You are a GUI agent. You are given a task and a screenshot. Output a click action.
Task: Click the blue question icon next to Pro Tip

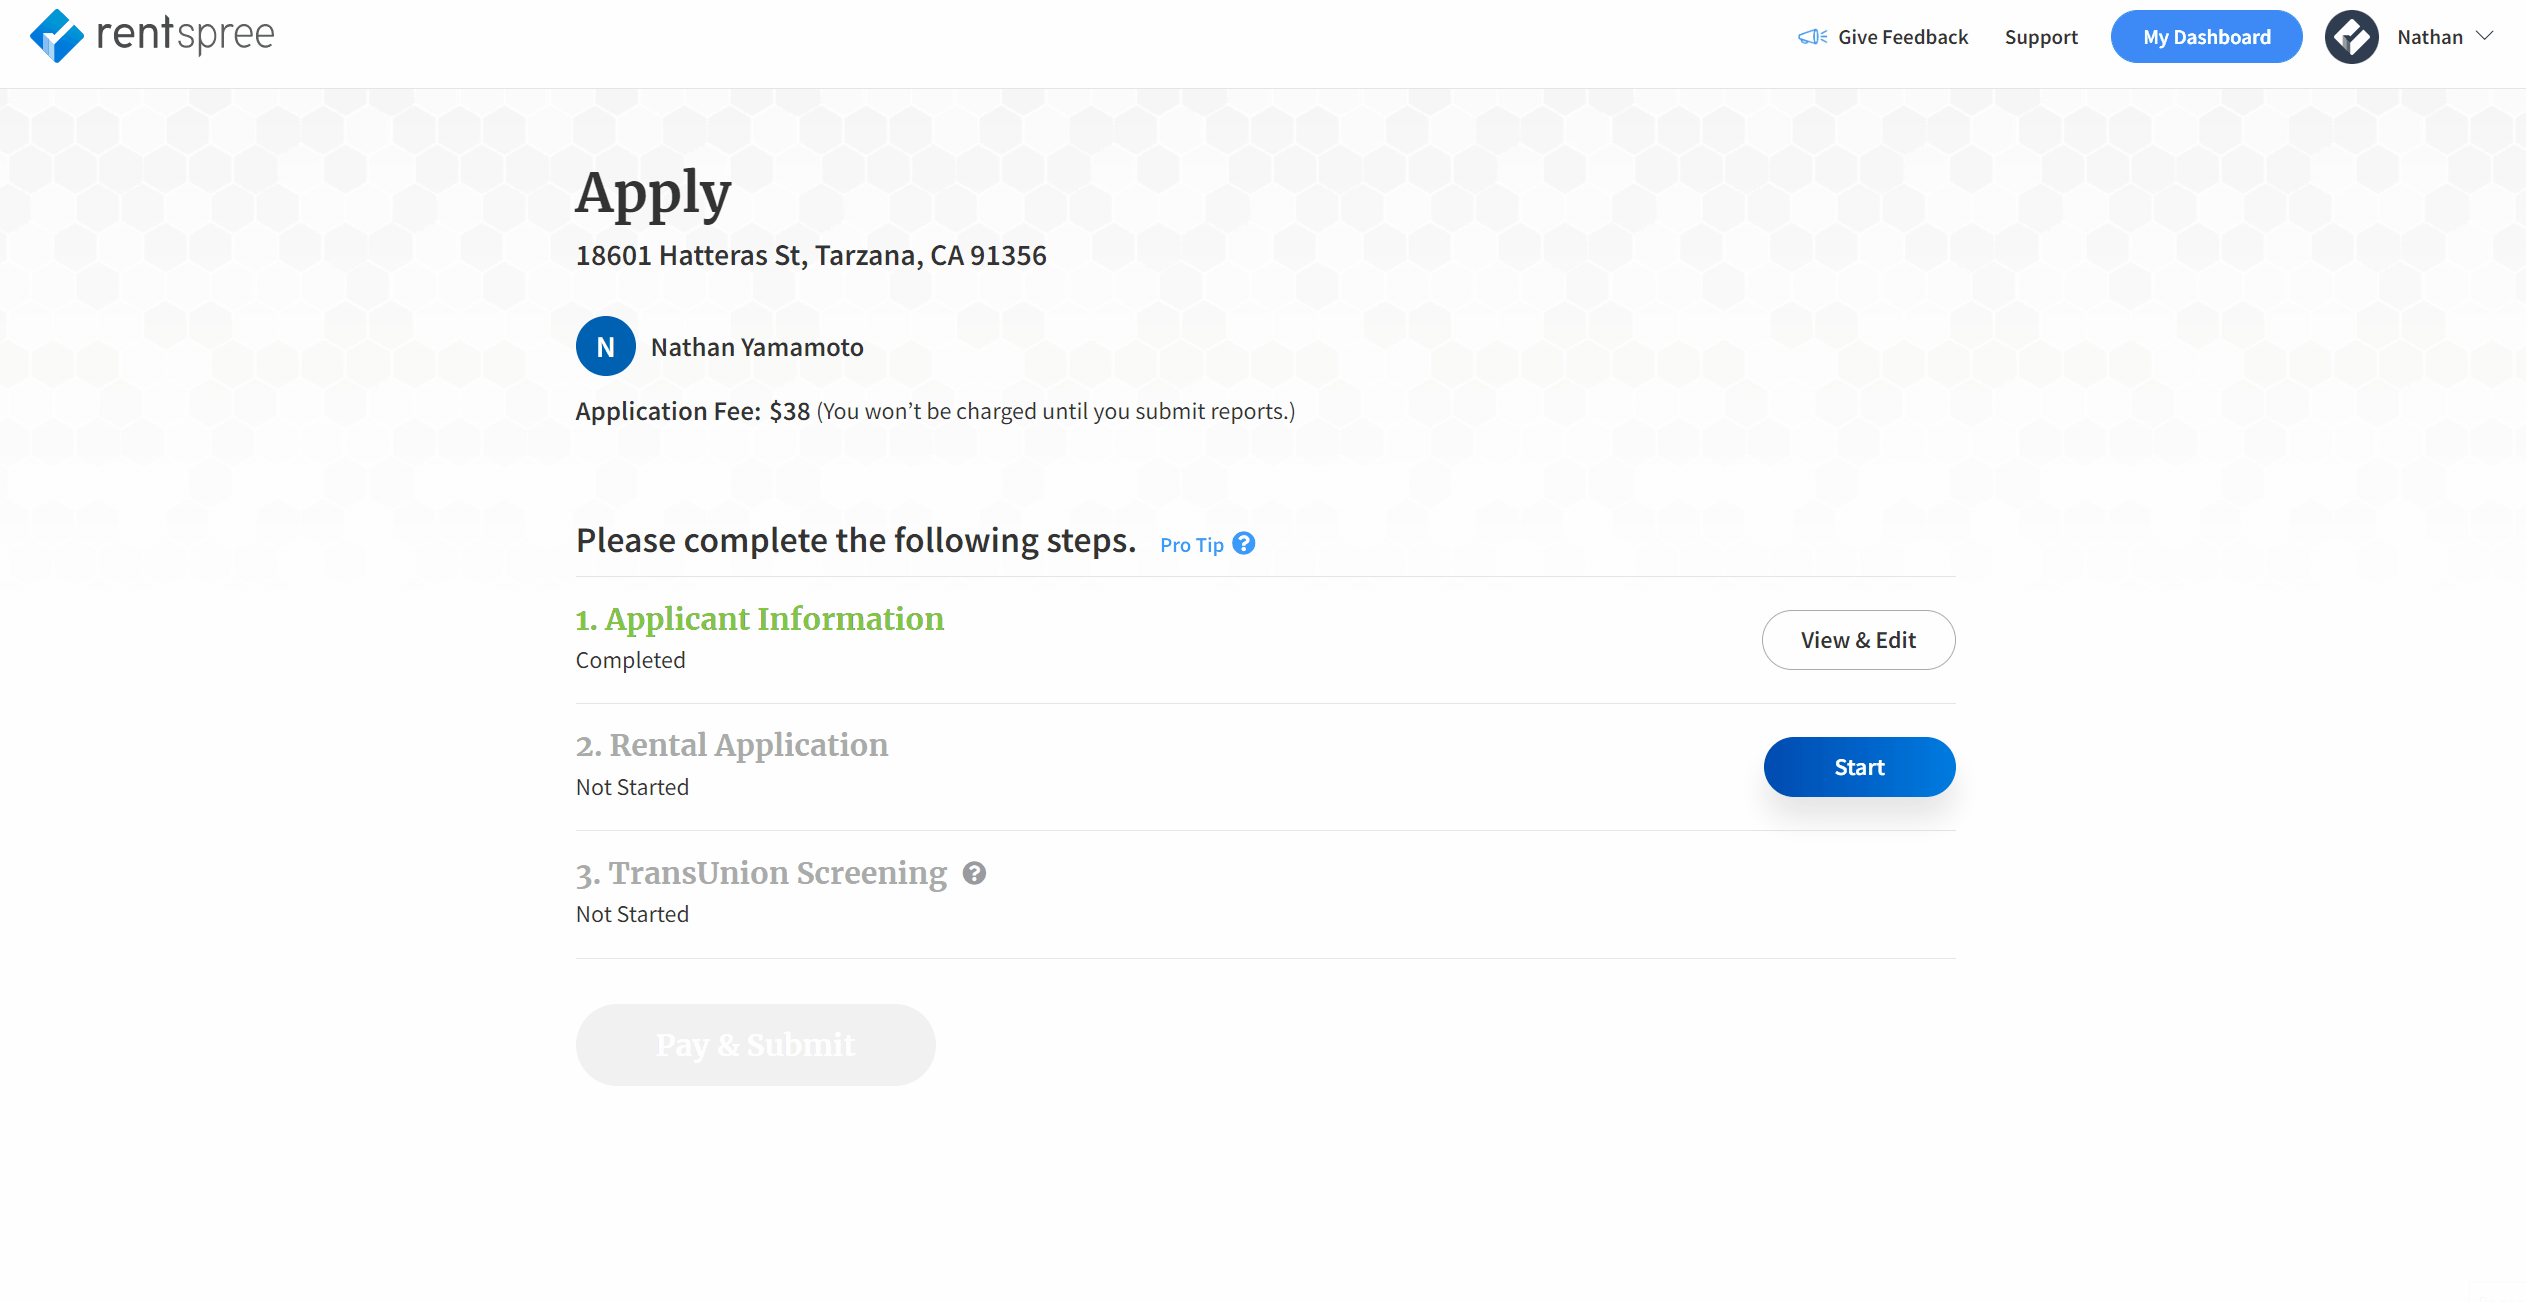click(x=1244, y=543)
